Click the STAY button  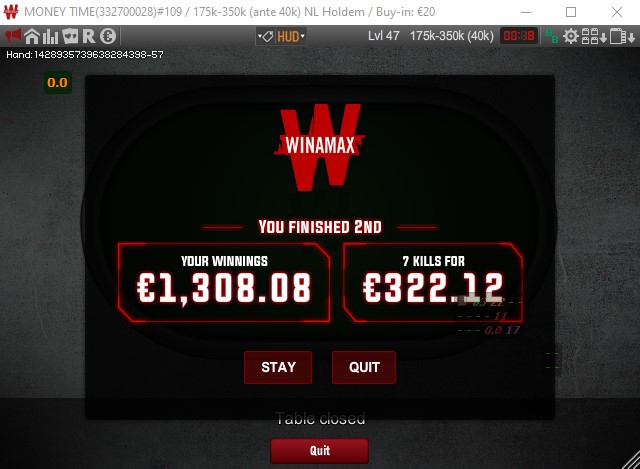pyautogui.click(x=278, y=367)
